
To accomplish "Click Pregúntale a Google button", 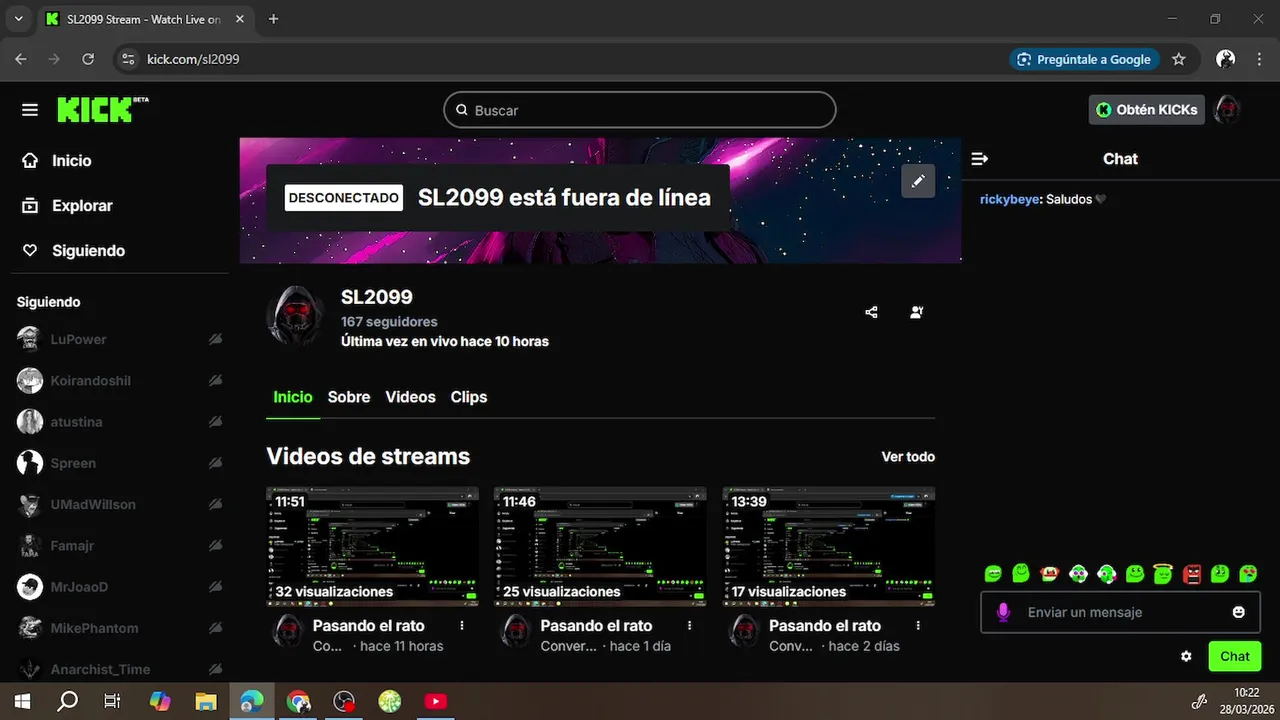I will click(1084, 59).
